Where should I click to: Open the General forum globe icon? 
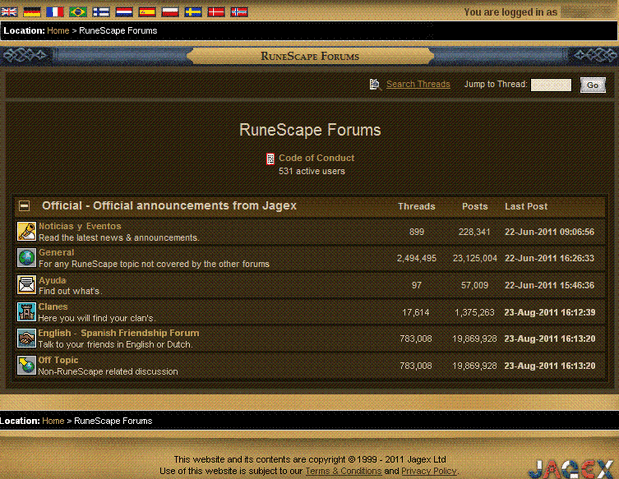26,258
